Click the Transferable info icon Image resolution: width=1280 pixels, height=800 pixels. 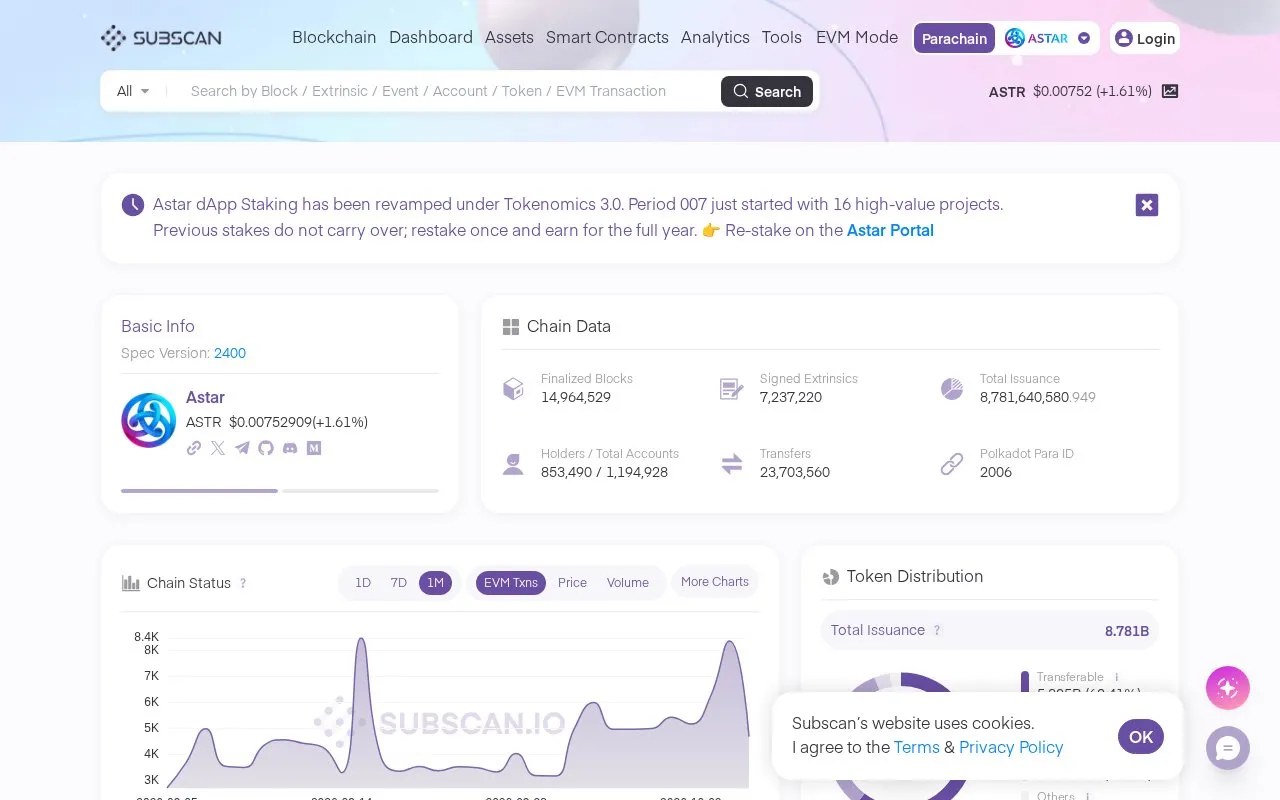1117,677
